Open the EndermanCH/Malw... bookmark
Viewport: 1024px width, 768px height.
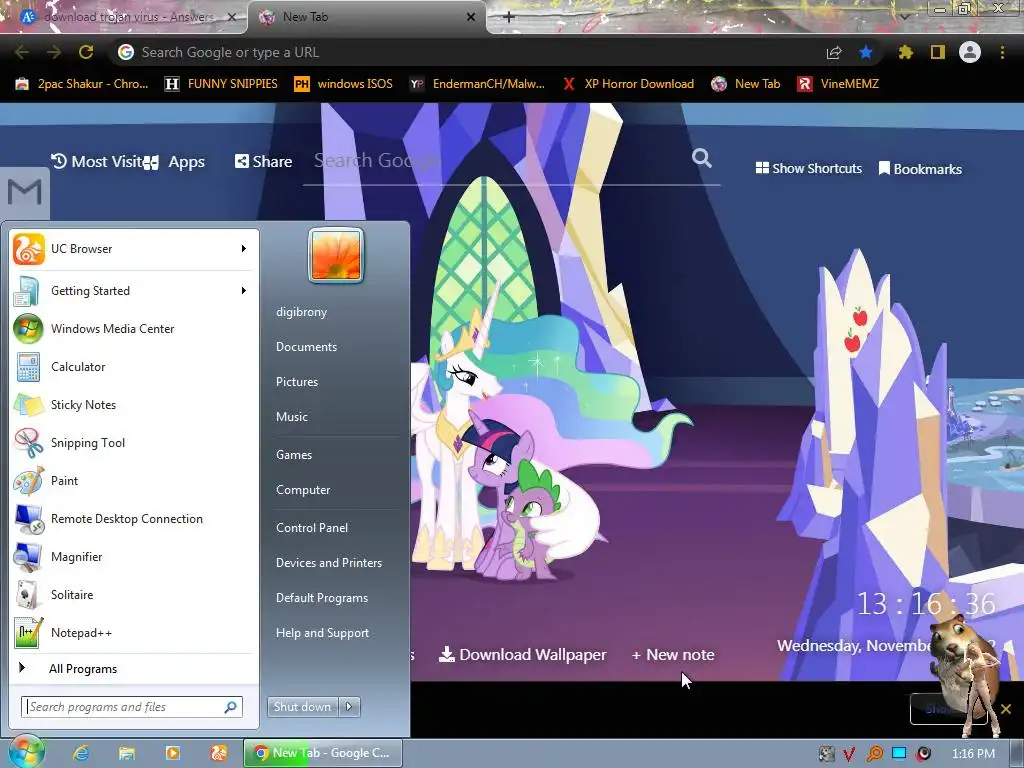(x=477, y=84)
